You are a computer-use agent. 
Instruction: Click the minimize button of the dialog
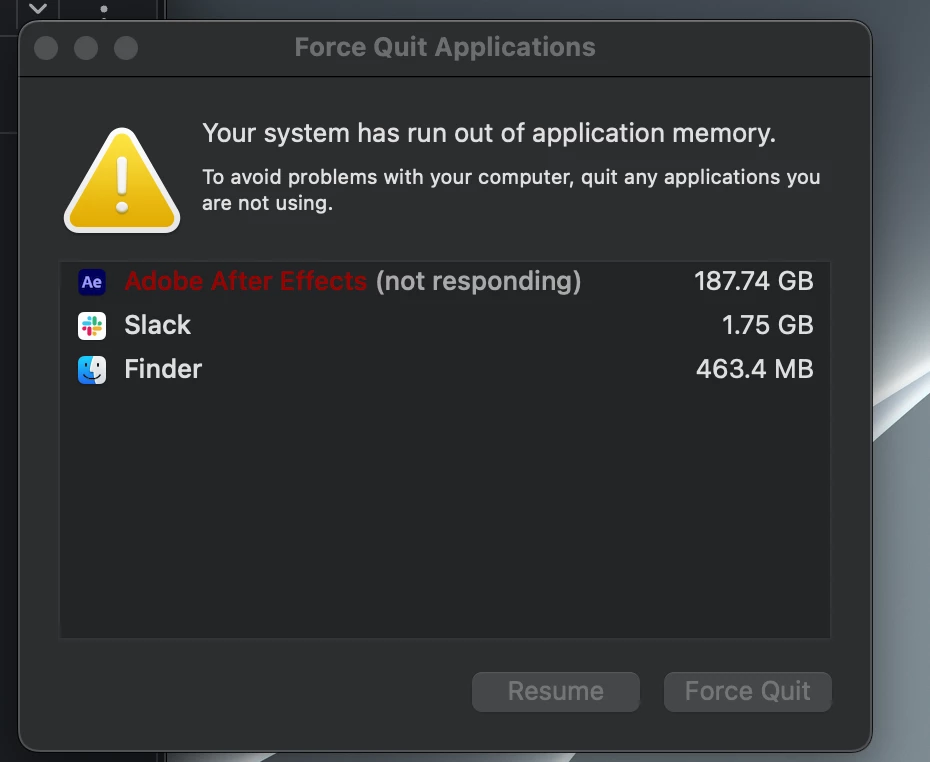pos(86,48)
